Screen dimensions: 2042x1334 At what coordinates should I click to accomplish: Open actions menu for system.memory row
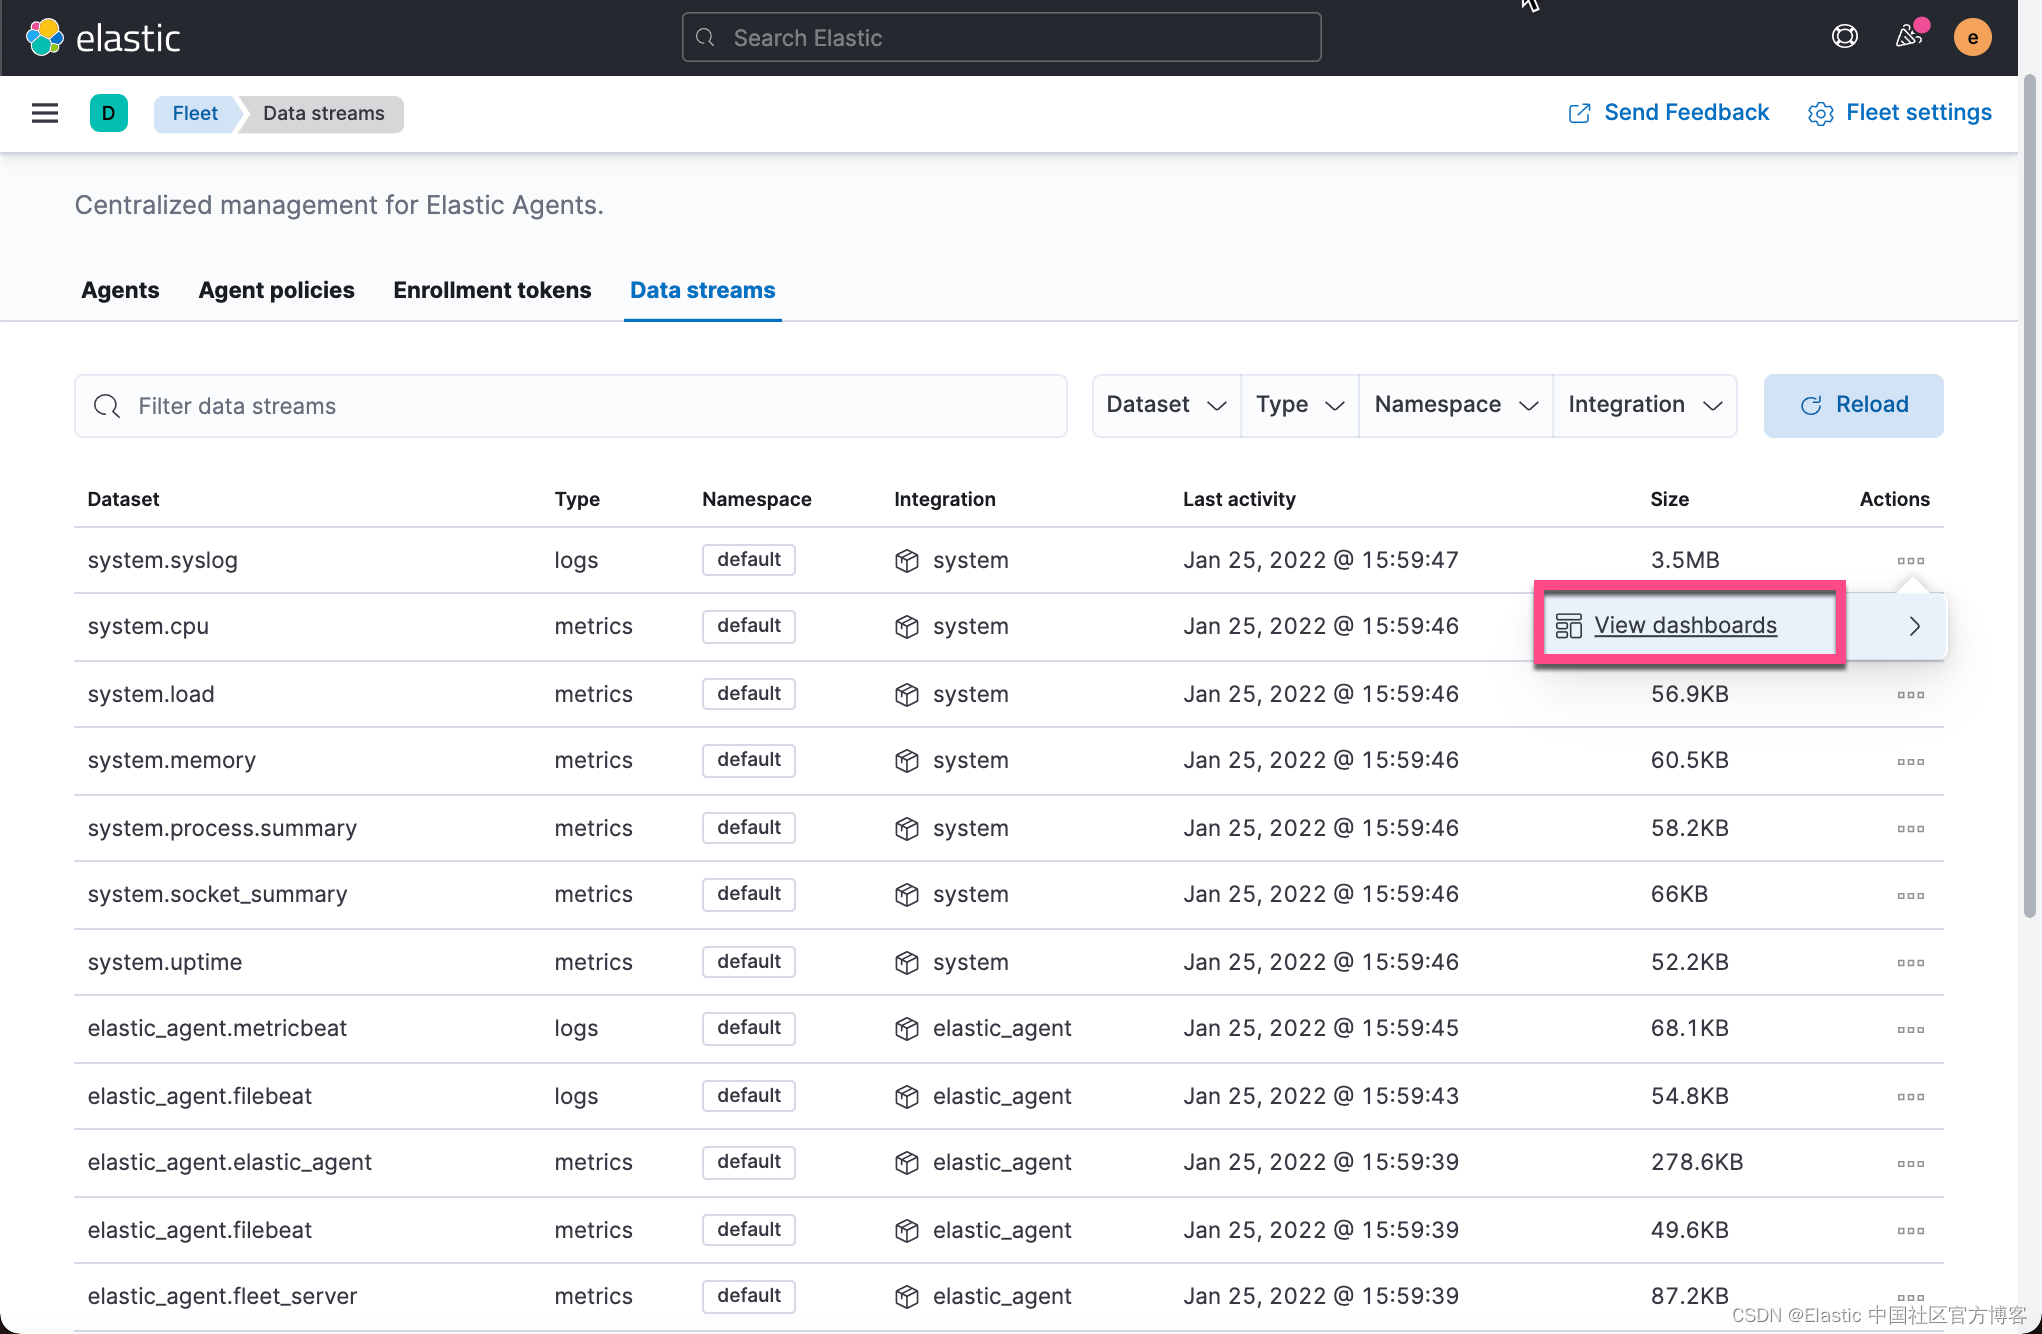click(1910, 762)
